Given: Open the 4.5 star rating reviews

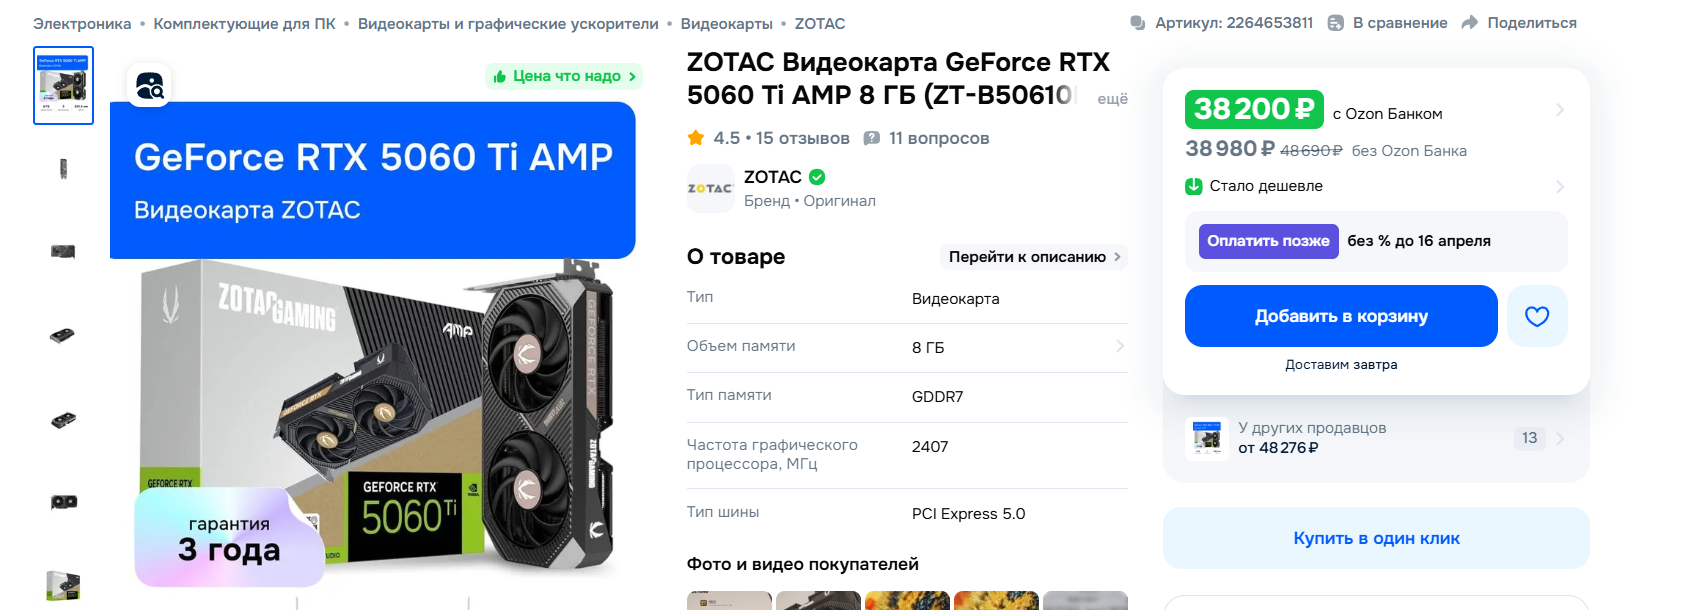Looking at the screenshot, I should [768, 138].
